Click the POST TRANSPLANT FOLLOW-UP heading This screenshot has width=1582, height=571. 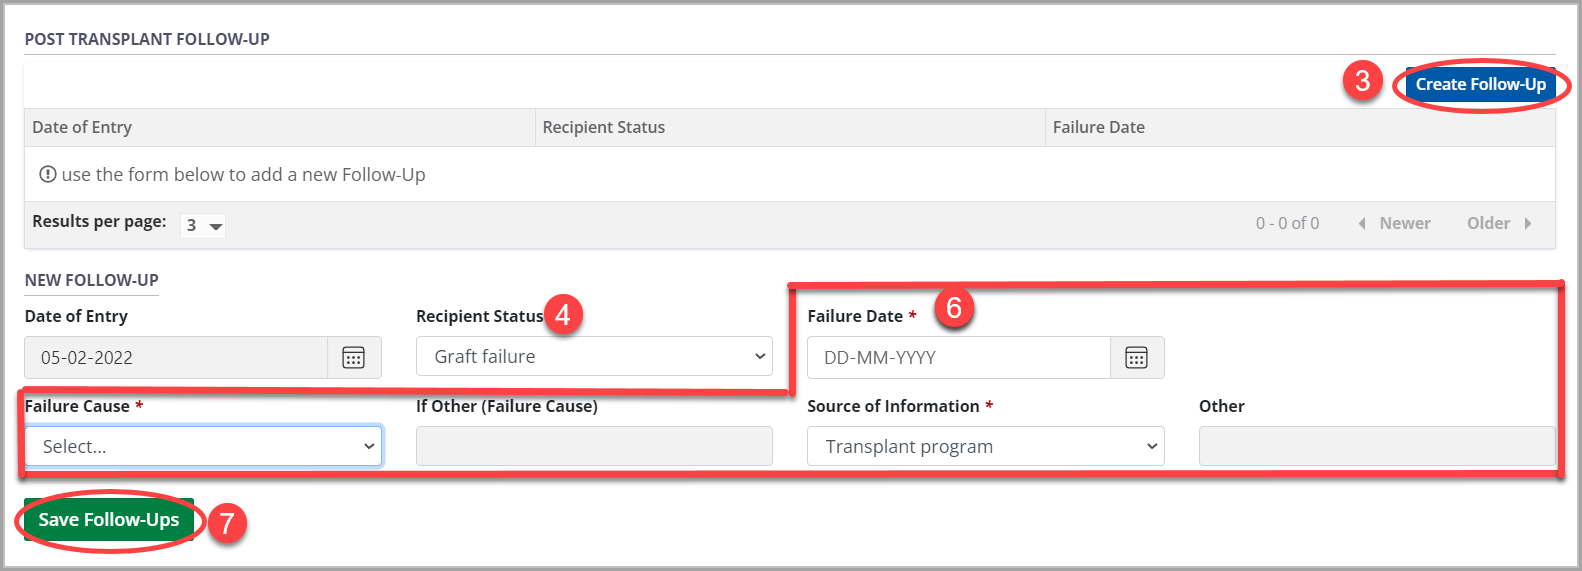(147, 40)
